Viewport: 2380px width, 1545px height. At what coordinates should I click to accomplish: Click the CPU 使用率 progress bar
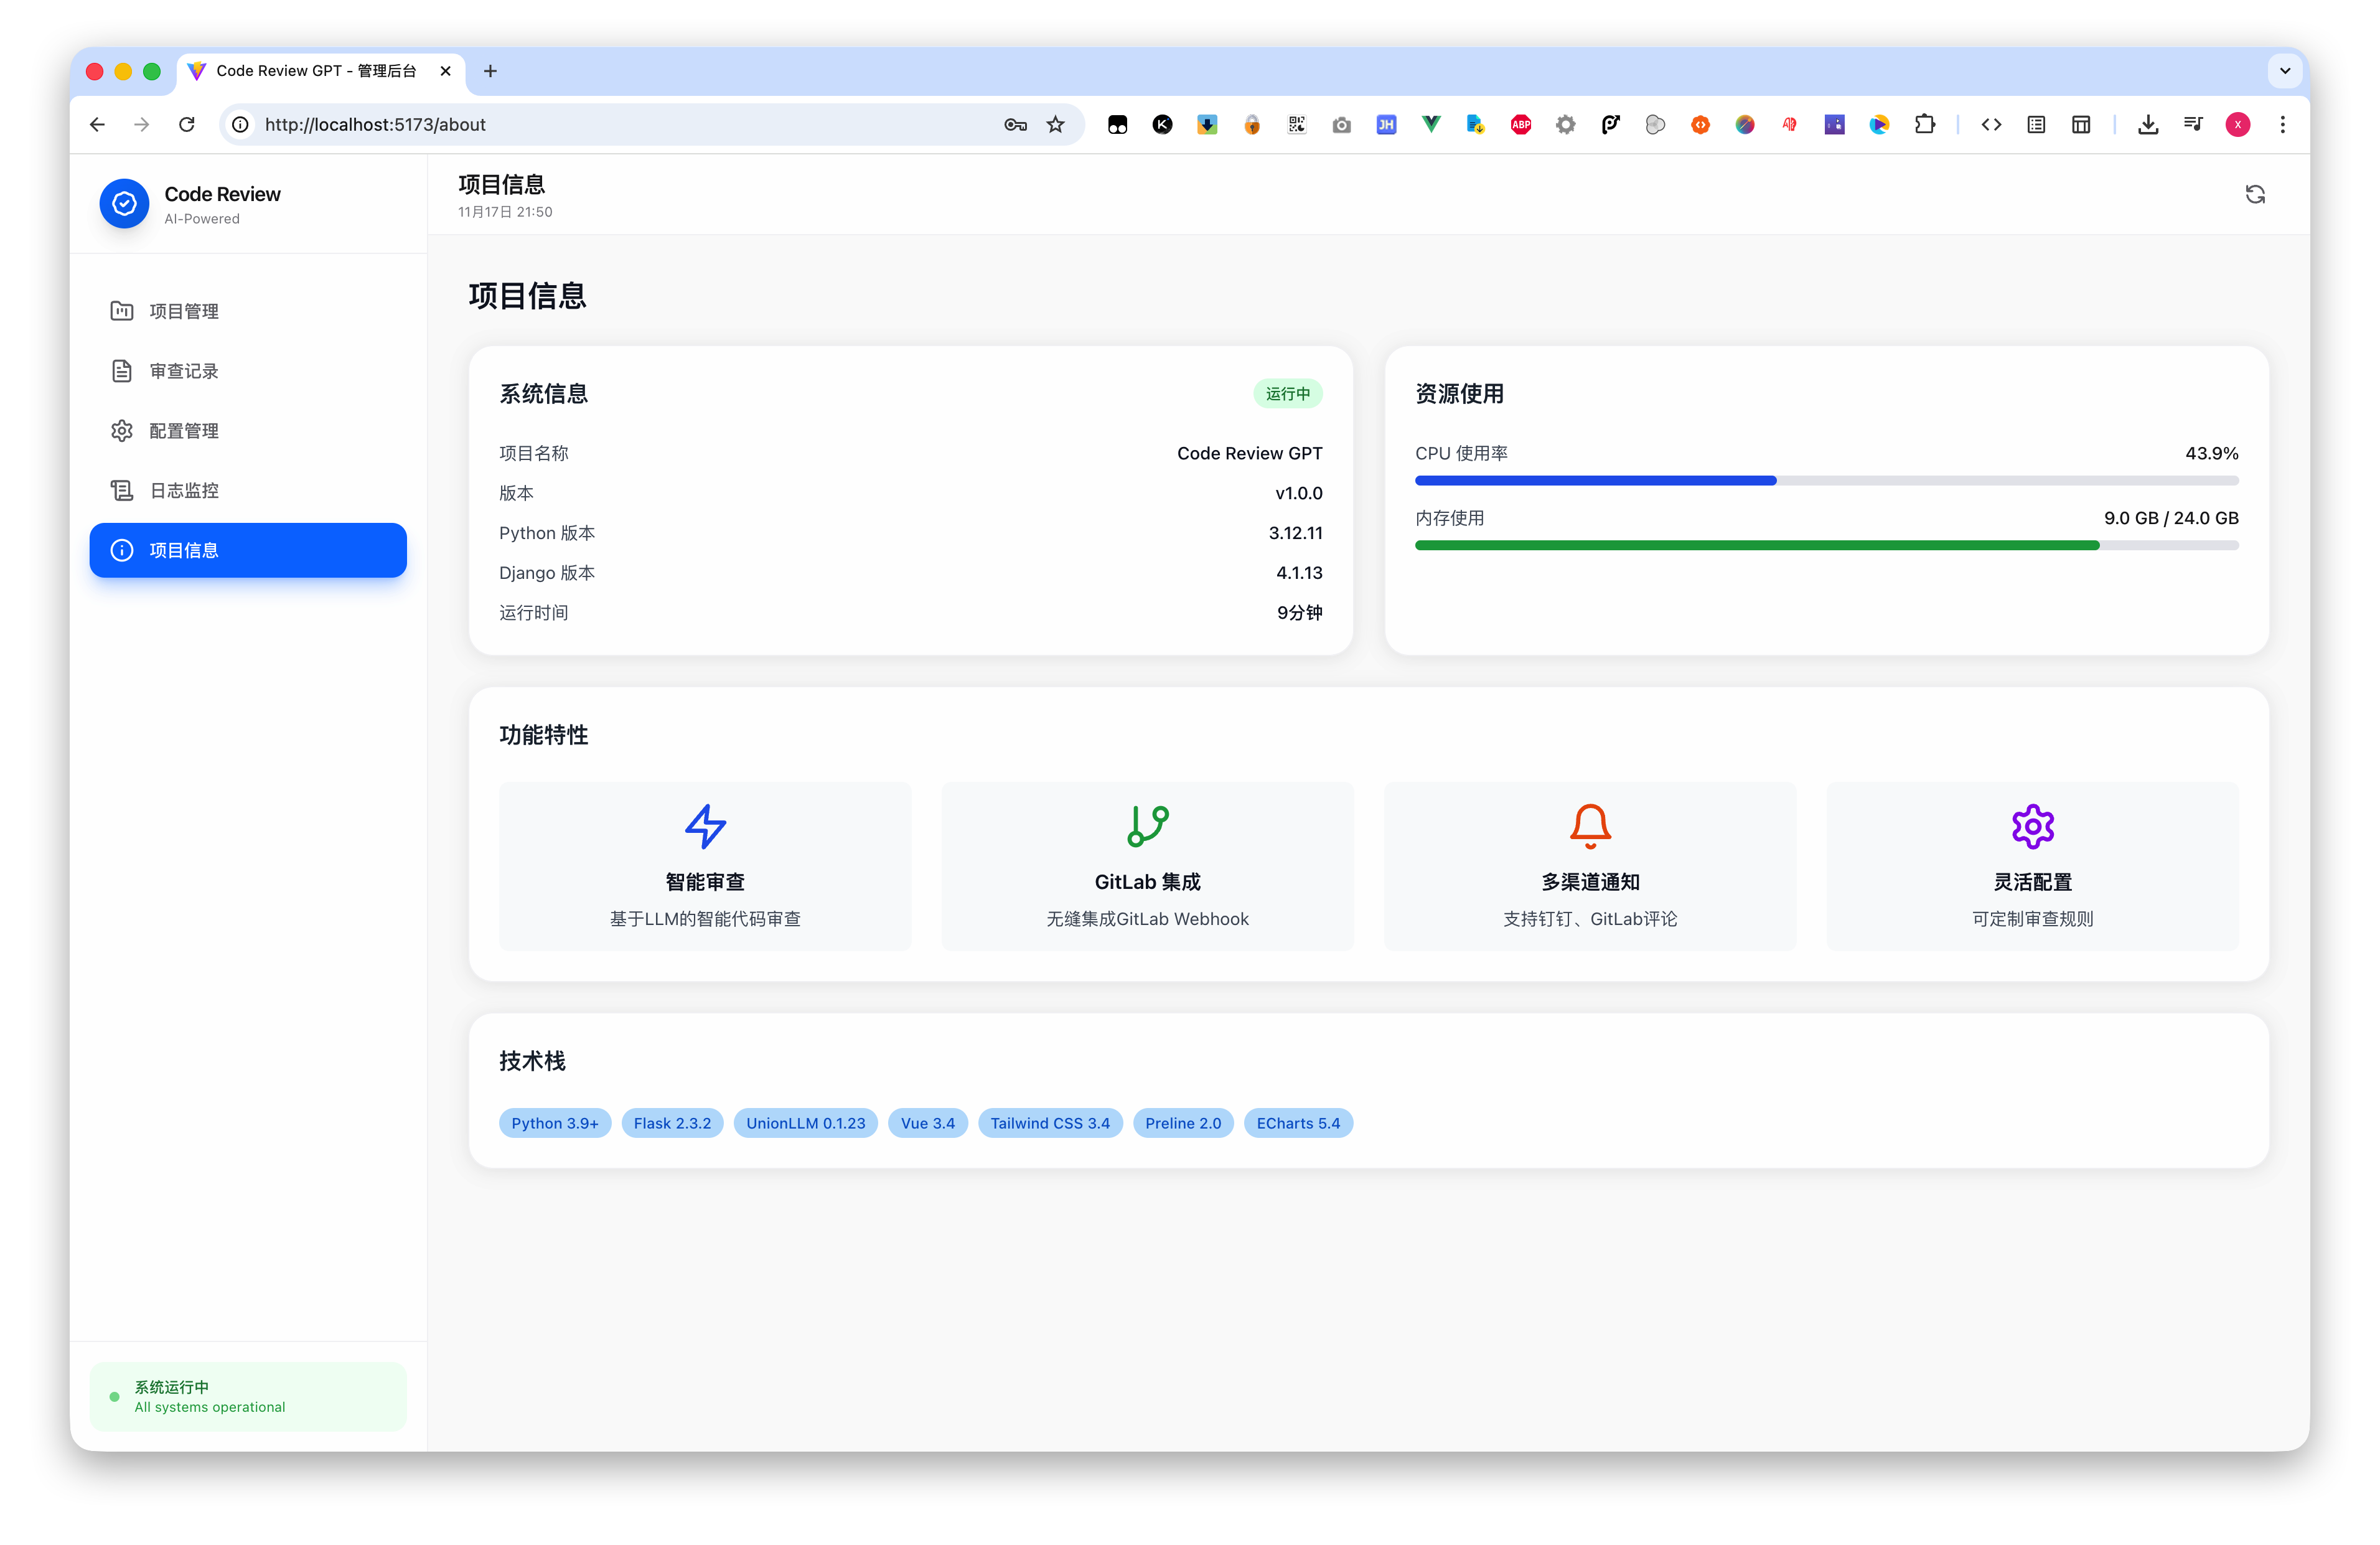pyautogui.click(x=1826, y=481)
